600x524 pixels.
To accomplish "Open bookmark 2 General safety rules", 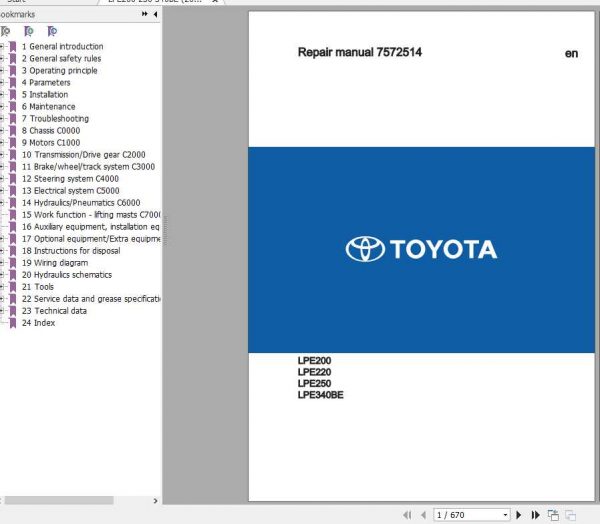I will tap(61, 59).
